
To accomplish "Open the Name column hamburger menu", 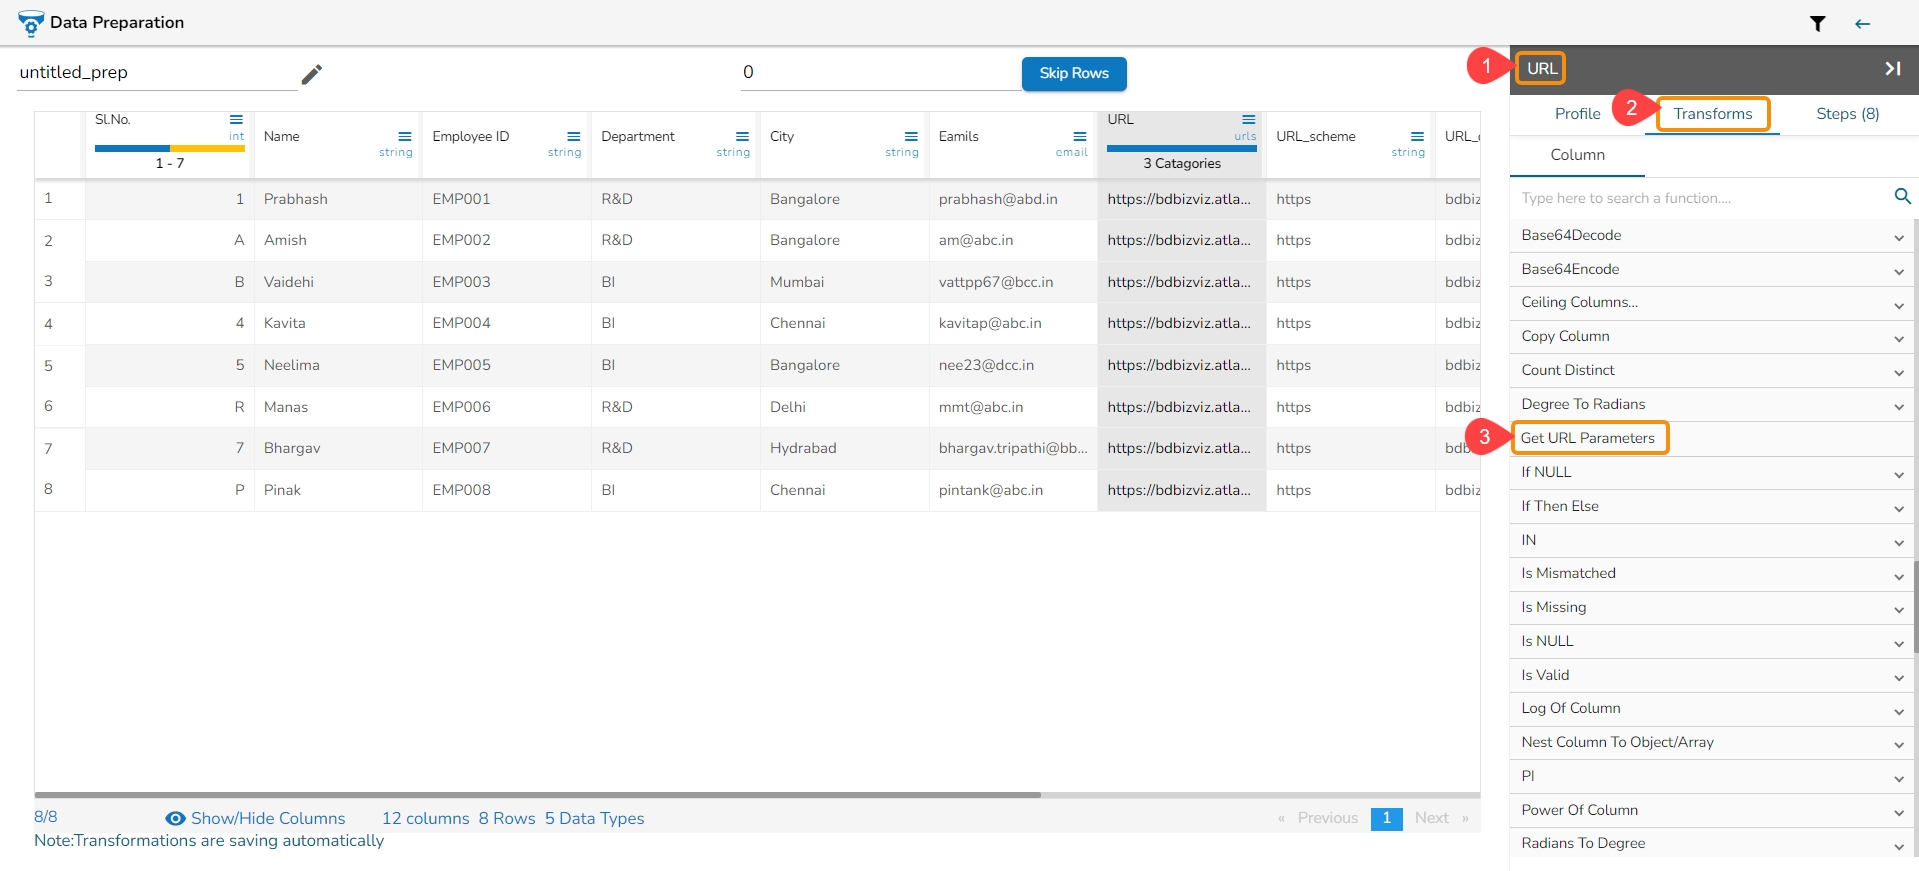I will [405, 137].
